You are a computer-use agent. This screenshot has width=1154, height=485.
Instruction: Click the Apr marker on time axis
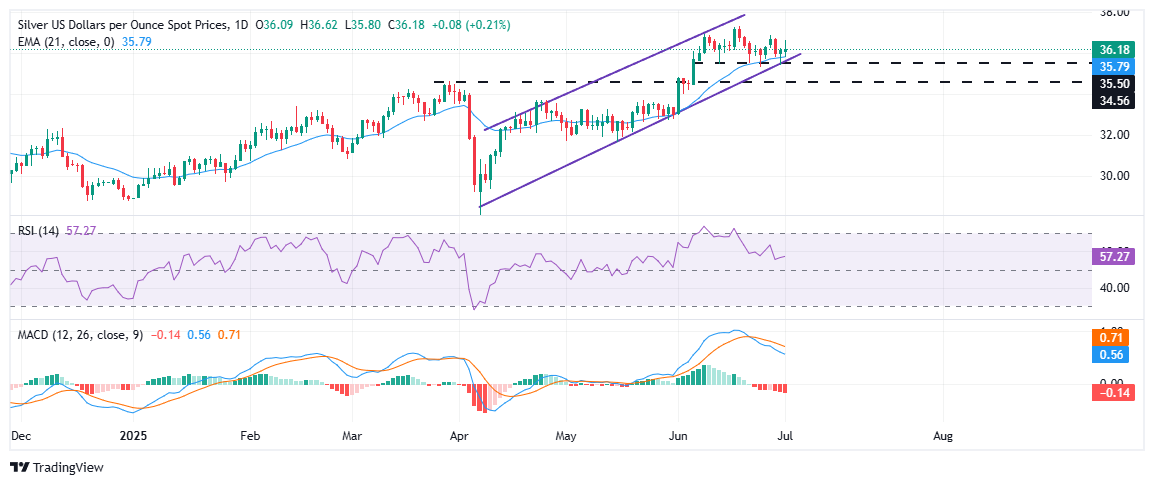point(460,436)
